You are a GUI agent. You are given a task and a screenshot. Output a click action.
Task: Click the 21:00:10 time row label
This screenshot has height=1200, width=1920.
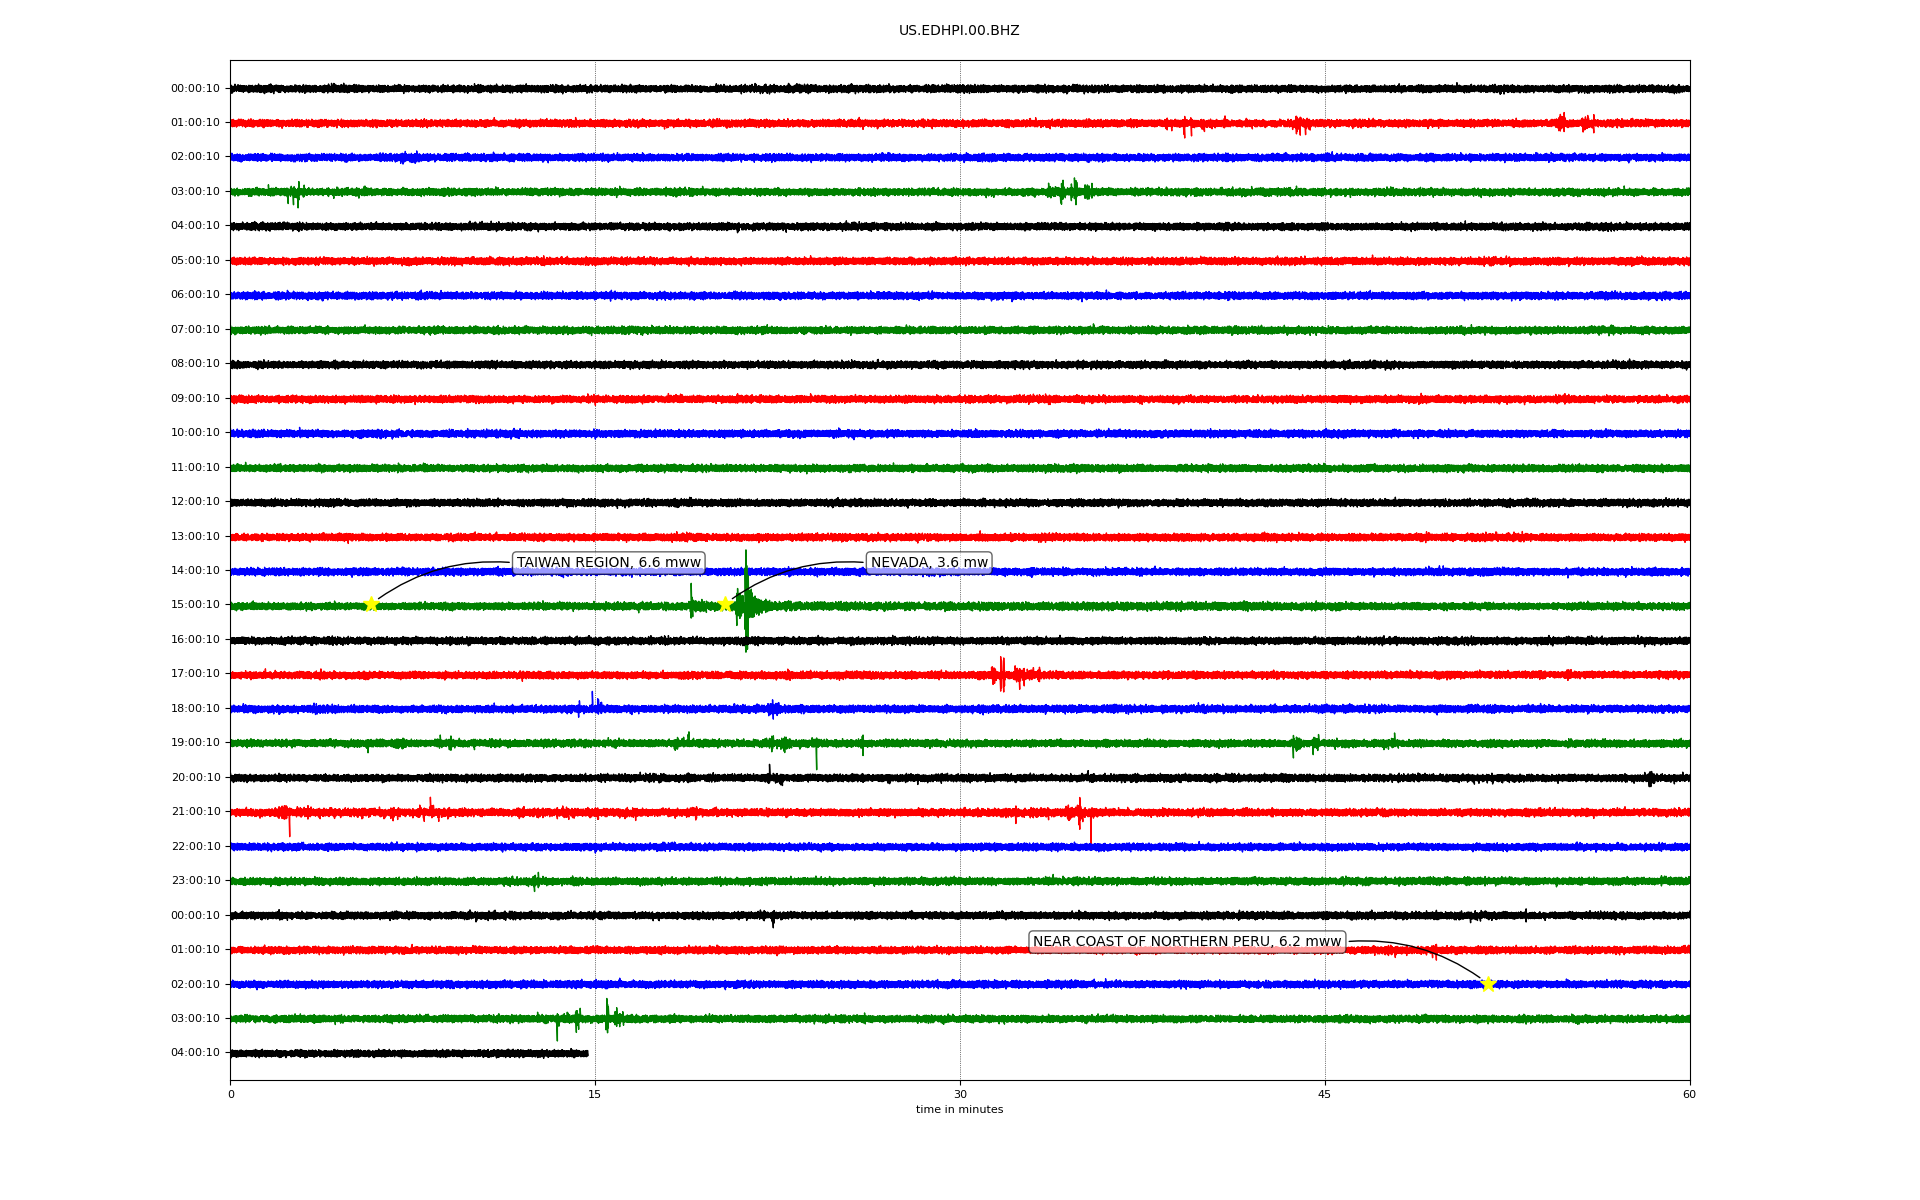[x=195, y=812]
